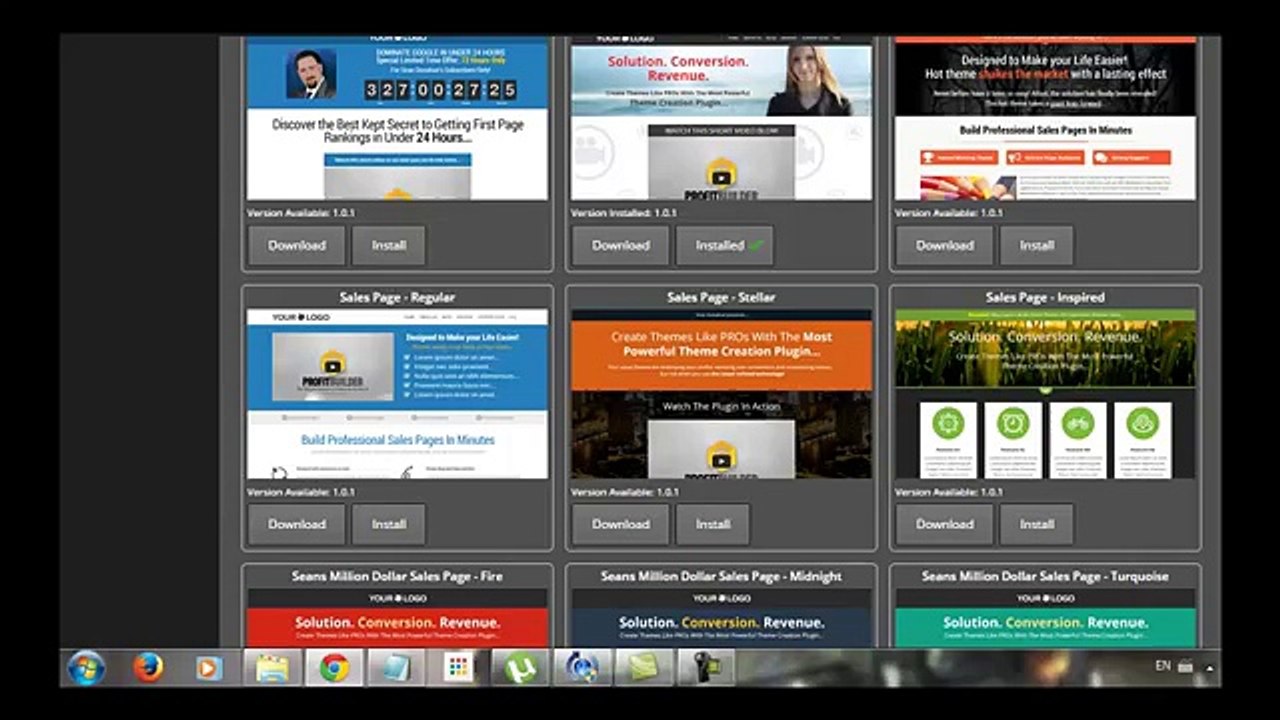Open Windows Explorer folder icon in taskbar
Image resolution: width=1280 pixels, height=720 pixels.
[x=272, y=668]
